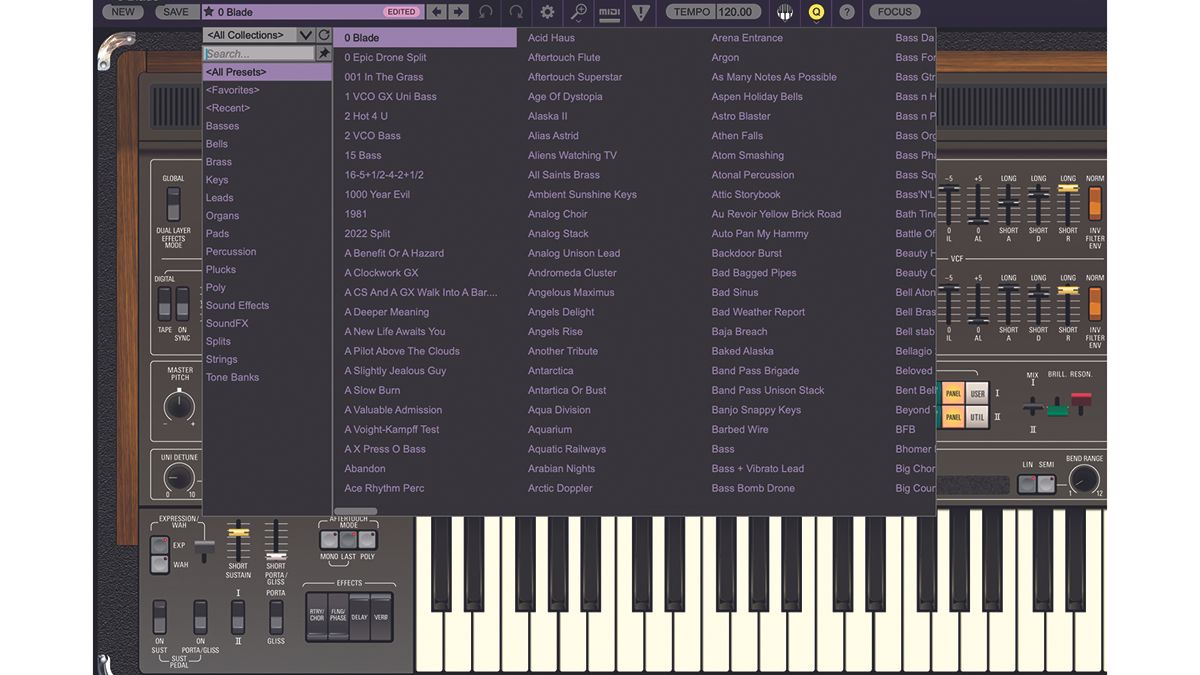Click the preset list horizontal scrollbar

[x=355, y=511]
